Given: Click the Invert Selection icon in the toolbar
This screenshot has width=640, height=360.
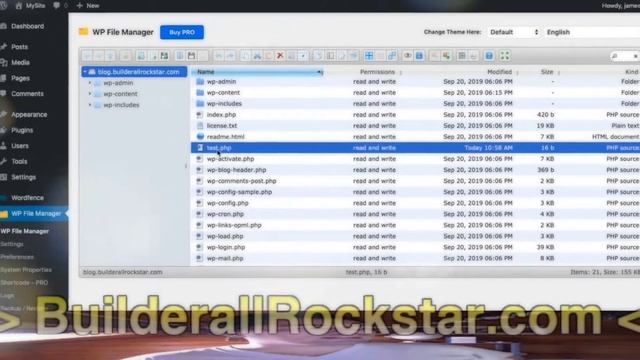Looking at the screenshot, I should tap(392, 56).
